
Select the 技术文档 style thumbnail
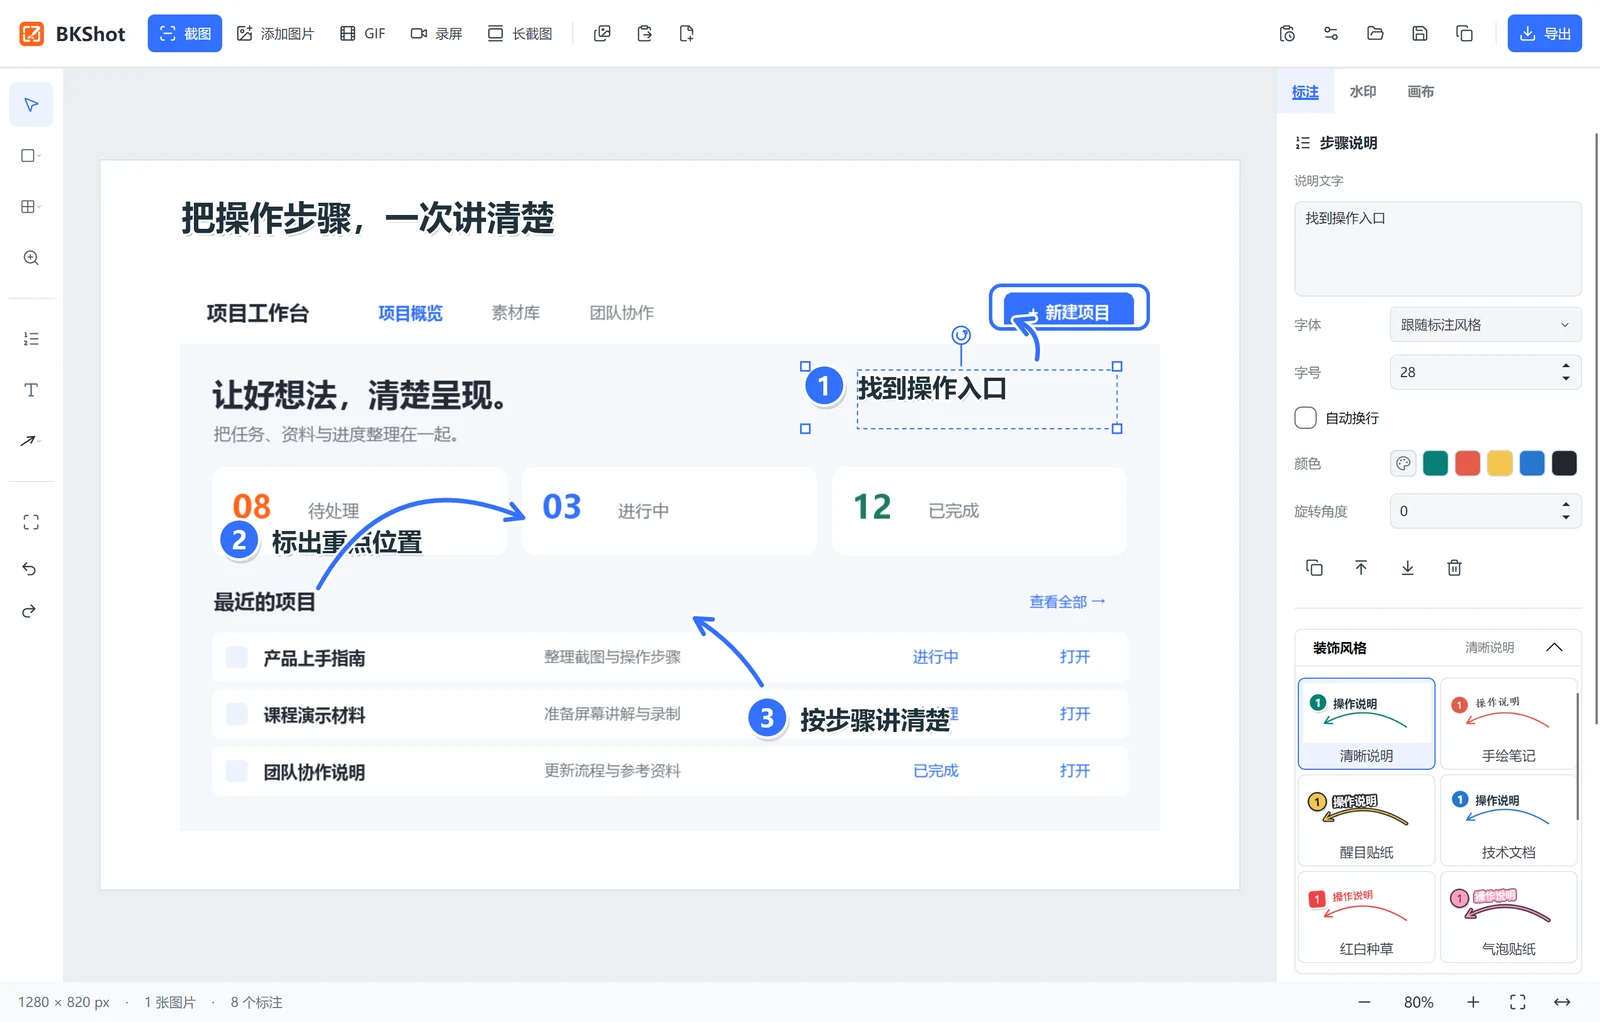(1508, 820)
